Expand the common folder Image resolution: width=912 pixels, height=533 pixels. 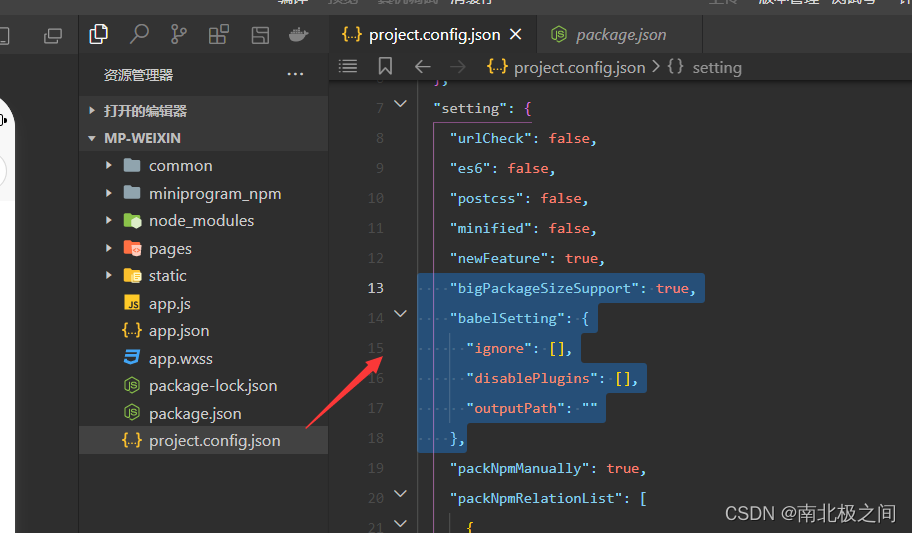click(x=204, y=166)
